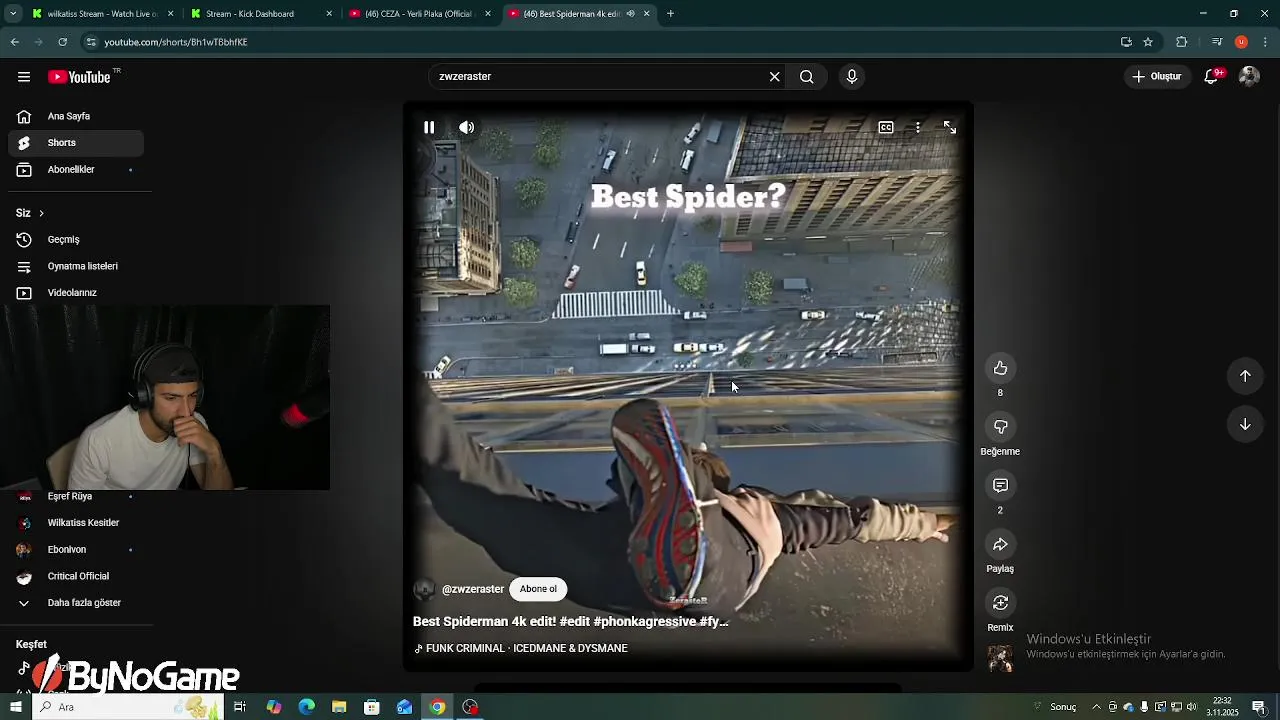The height and width of the screenshot is (720, 1280).
Task: Open Eşref Rüya subscription
Action: click(x=76, y=497)
